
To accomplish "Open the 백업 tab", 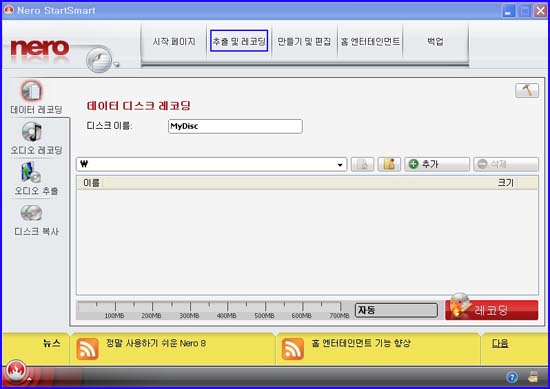I will point(435,41).
